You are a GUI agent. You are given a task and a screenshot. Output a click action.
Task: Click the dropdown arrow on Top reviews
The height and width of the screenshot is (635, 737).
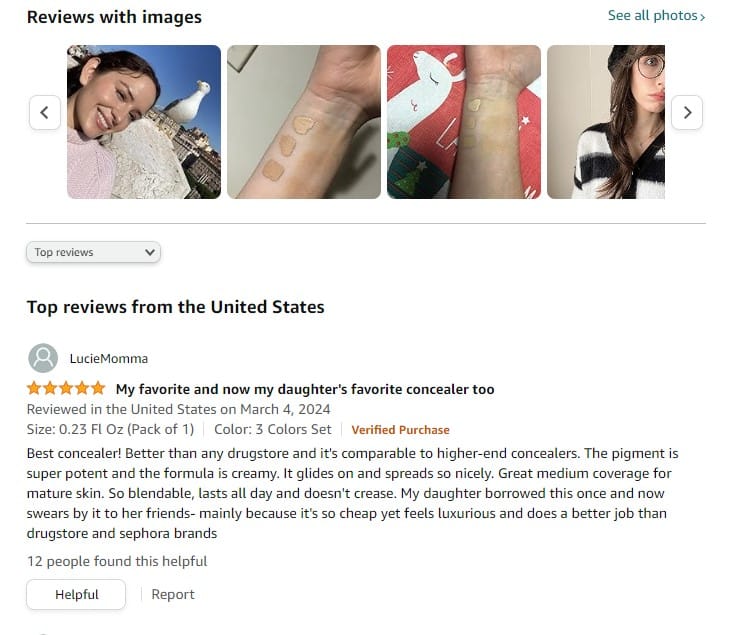point(150,252)
